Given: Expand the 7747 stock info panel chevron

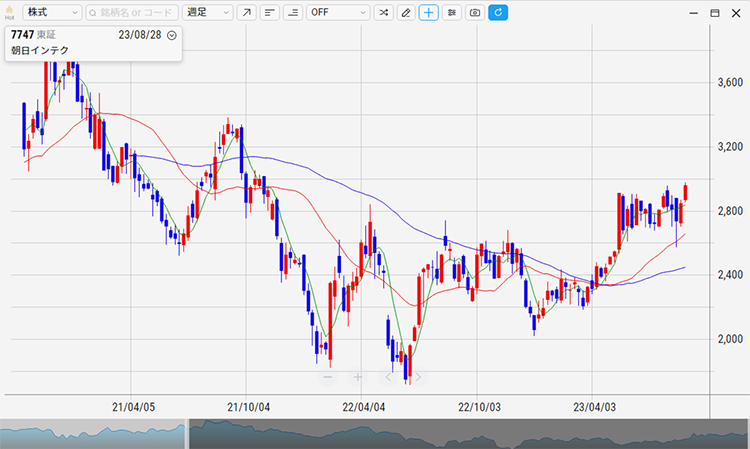Looking at the screenshot, I should [172, 35].
